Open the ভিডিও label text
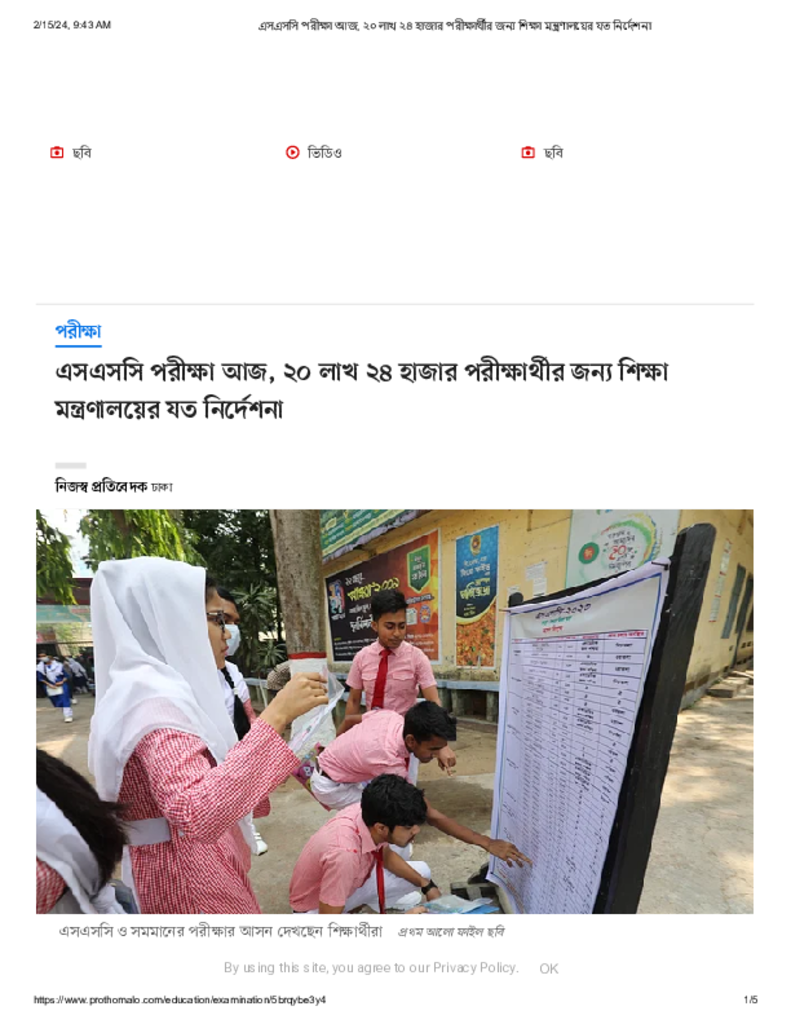791x1024 pixels. pyautogui.click(x=325, y=153)
